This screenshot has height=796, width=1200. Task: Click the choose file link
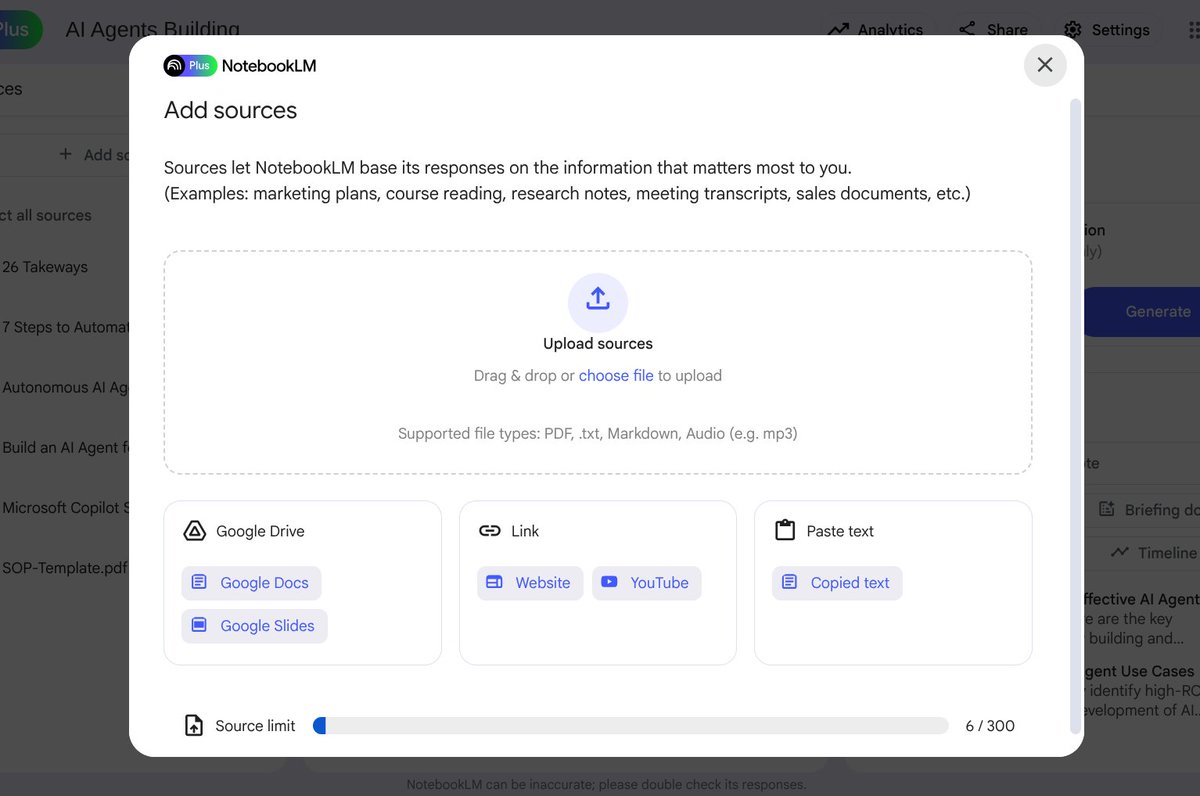pos(616,376)
